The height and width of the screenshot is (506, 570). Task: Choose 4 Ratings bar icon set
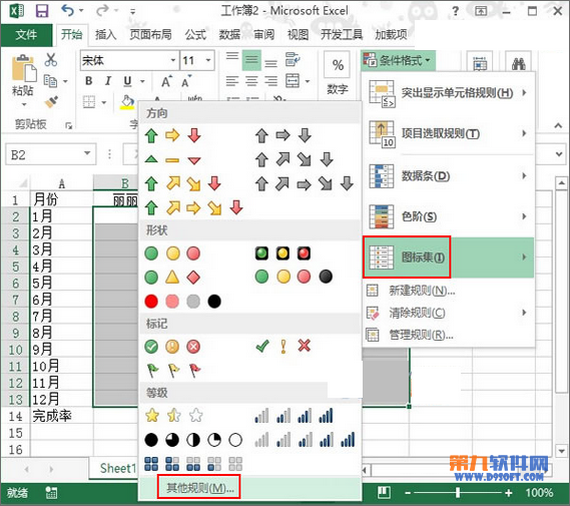pyautogui.click(x=294, y=415)
